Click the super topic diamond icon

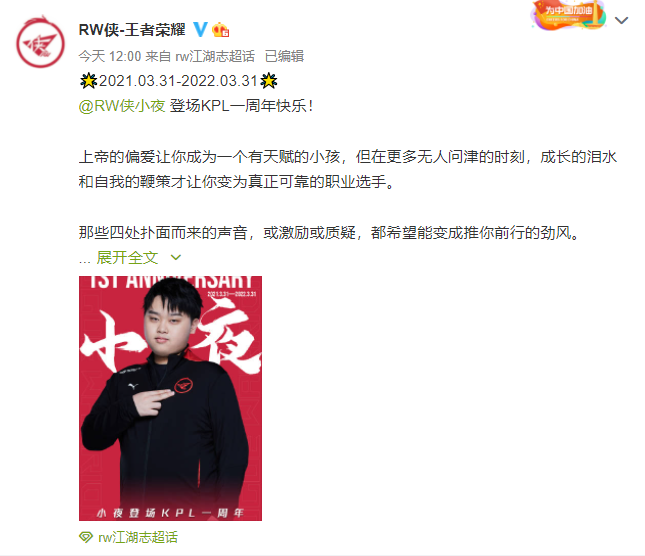coord(86,537)
